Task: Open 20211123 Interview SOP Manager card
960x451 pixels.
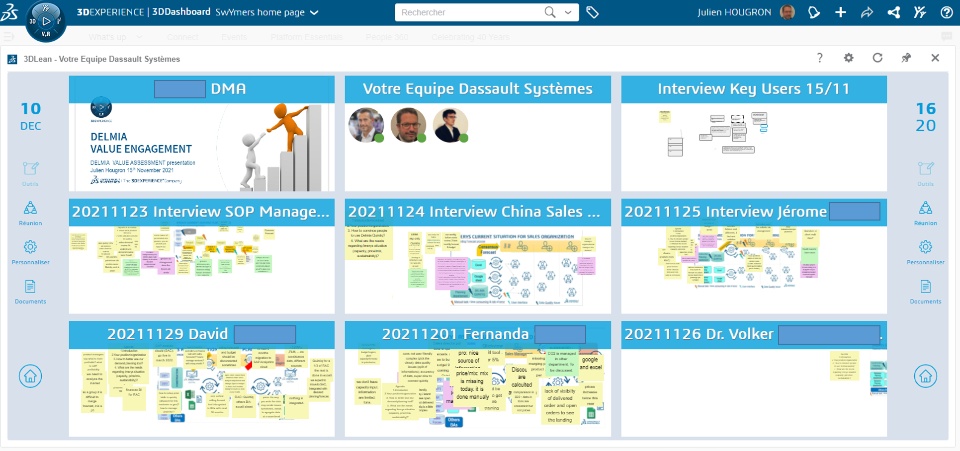Action: click(x=201, y=212)
